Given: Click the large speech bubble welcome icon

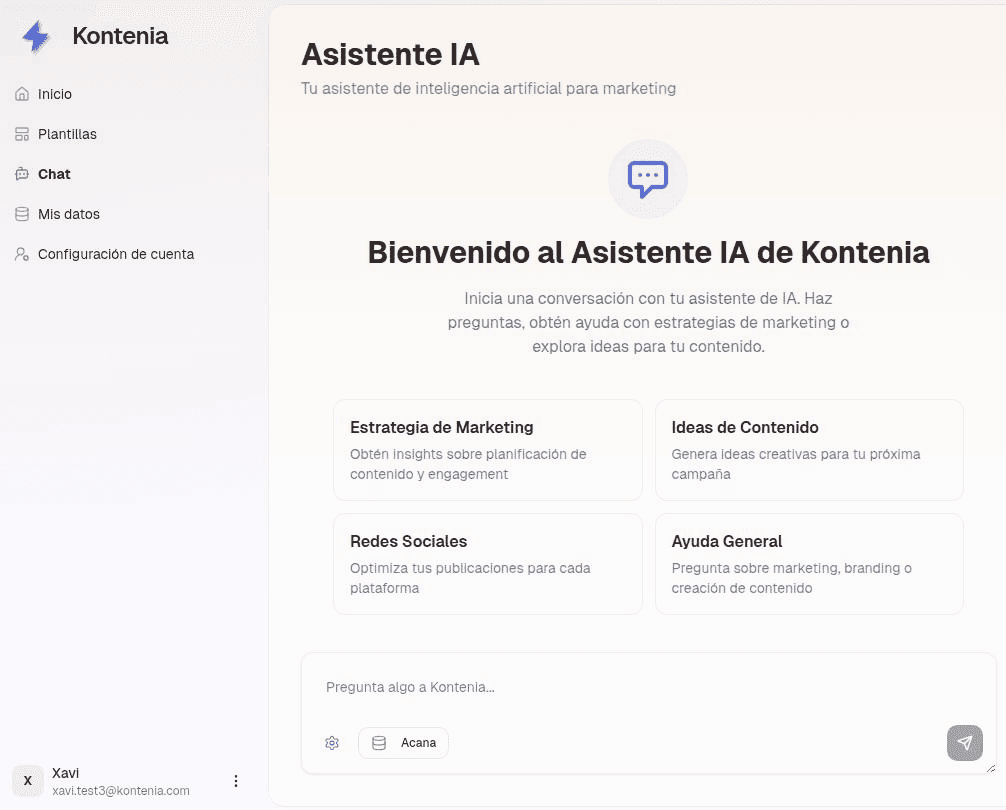Looking at the screenshot, I should (648, 179).
